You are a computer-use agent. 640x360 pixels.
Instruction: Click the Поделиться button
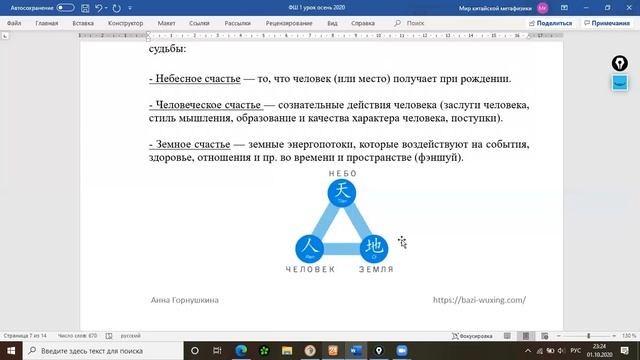pyautogui.click(x=550, y=23)
